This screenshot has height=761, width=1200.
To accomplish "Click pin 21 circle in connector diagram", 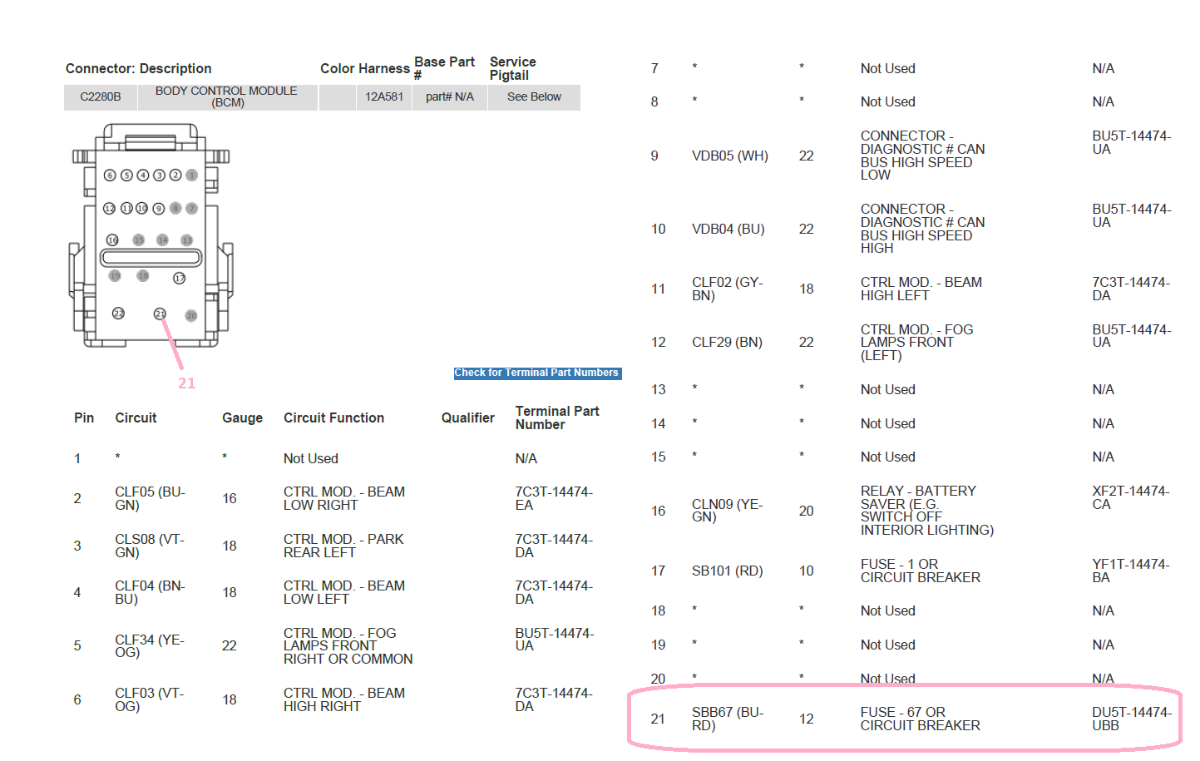I will 160,314.
